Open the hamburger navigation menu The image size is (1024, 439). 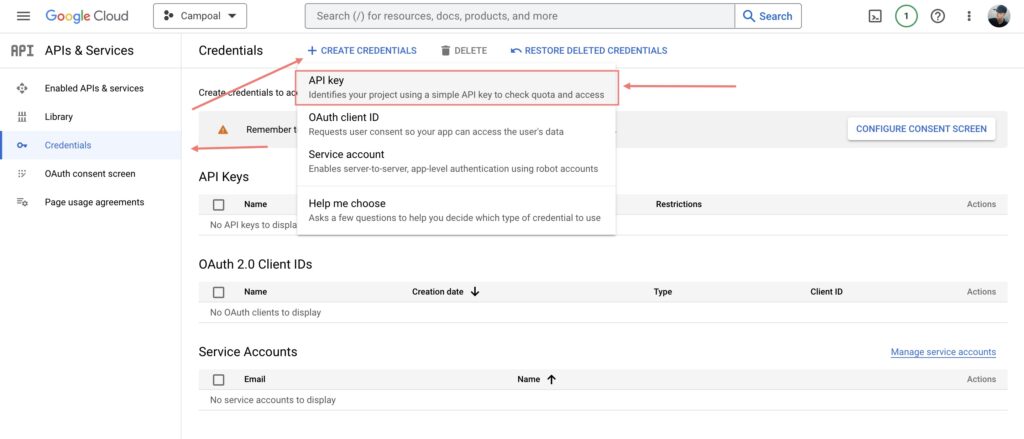click(24, 16)
